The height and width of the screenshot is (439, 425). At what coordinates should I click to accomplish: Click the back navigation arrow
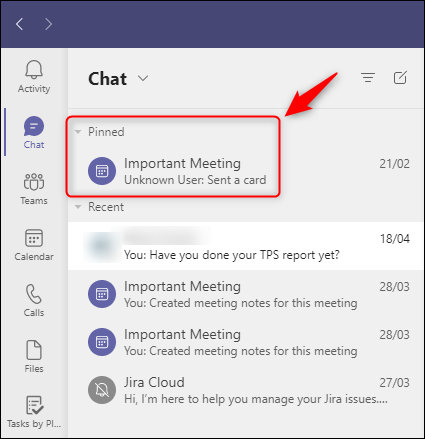pos(20,24)
